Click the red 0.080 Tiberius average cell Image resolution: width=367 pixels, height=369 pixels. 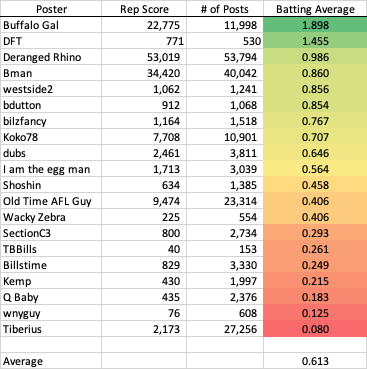[315, 329]
